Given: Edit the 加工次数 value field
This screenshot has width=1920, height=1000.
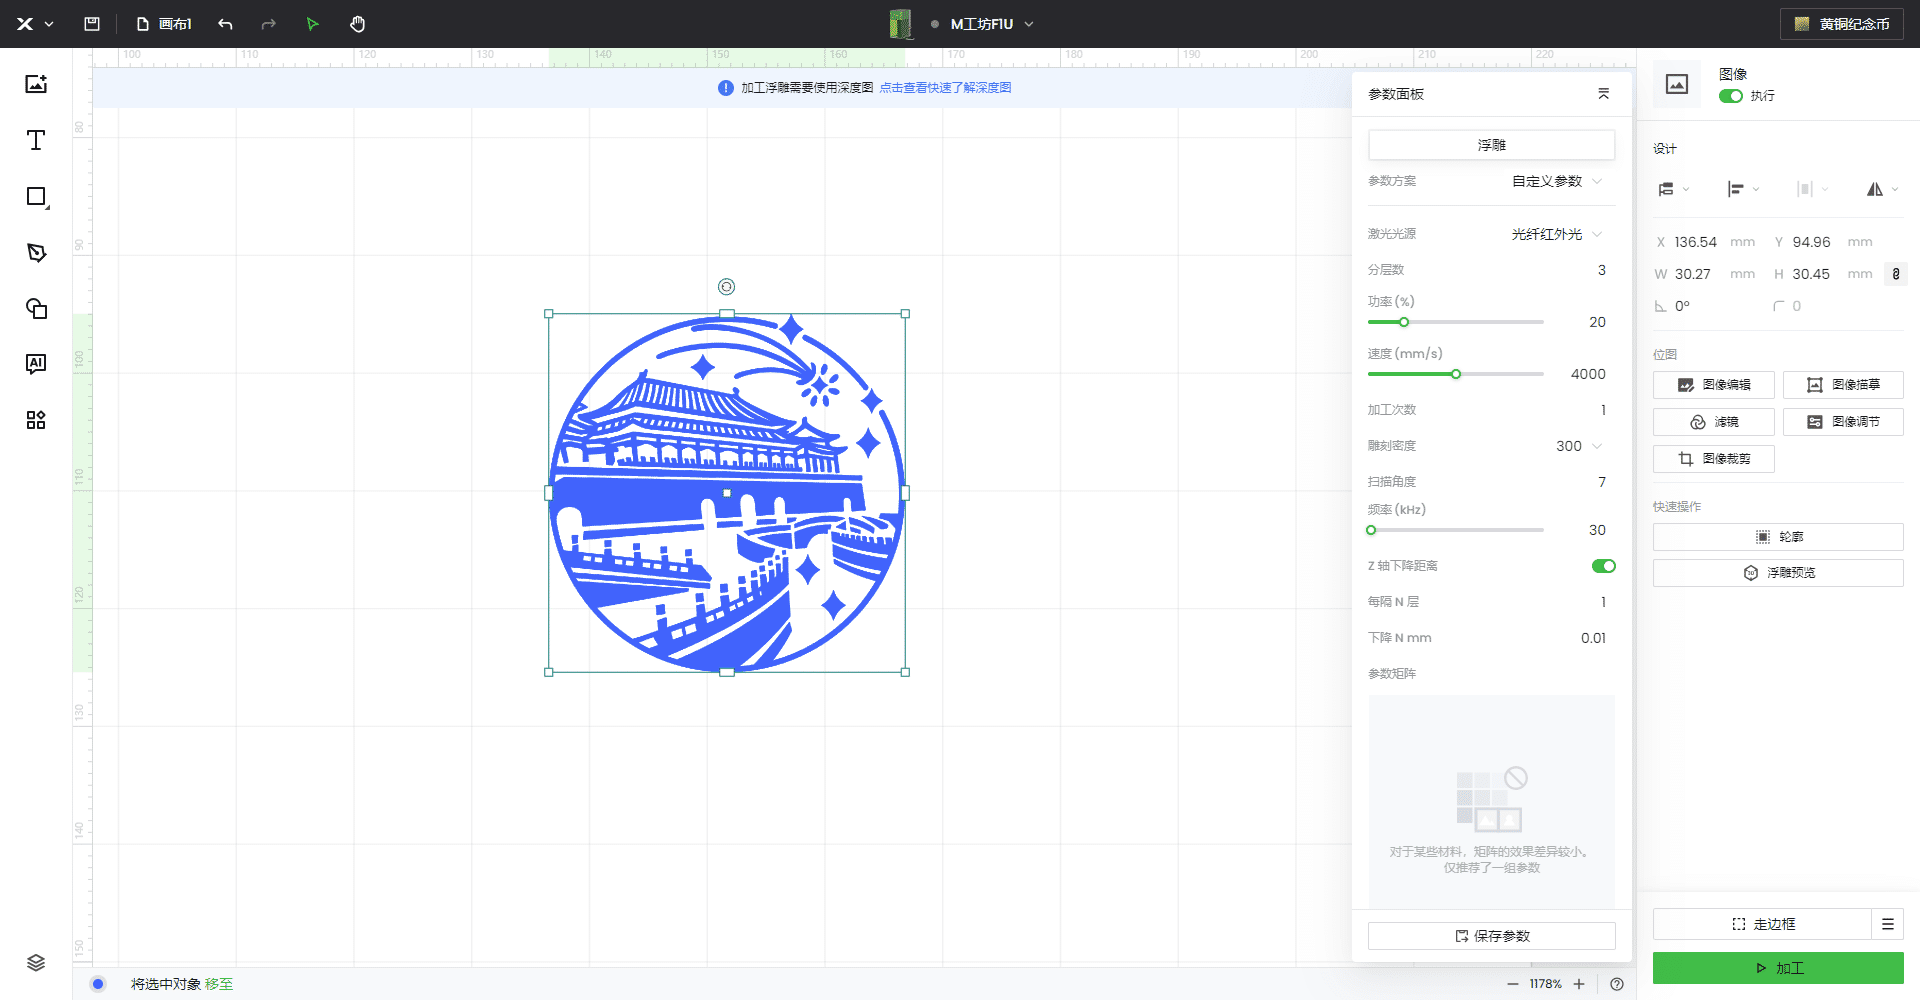Looking at the screenshot, I should (x=1602, y=410).
